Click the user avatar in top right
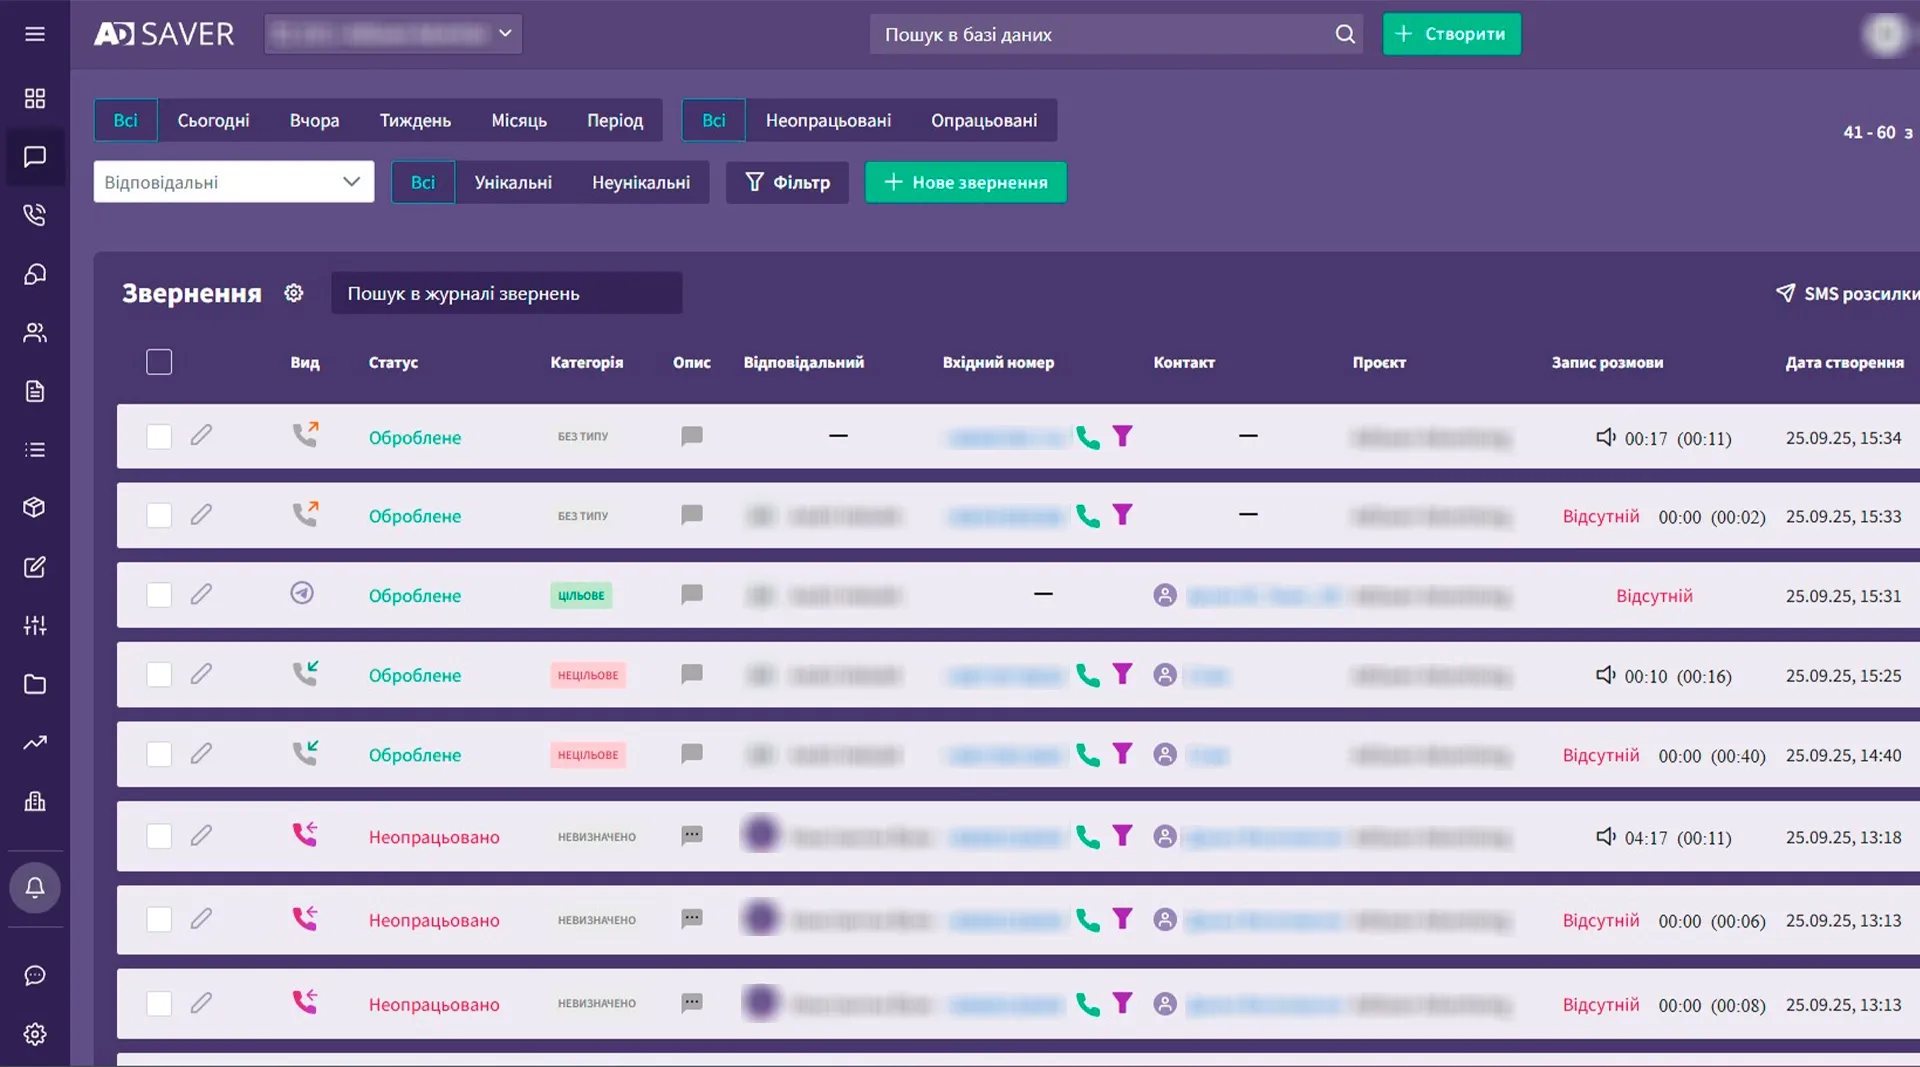 coord(1886,34)
